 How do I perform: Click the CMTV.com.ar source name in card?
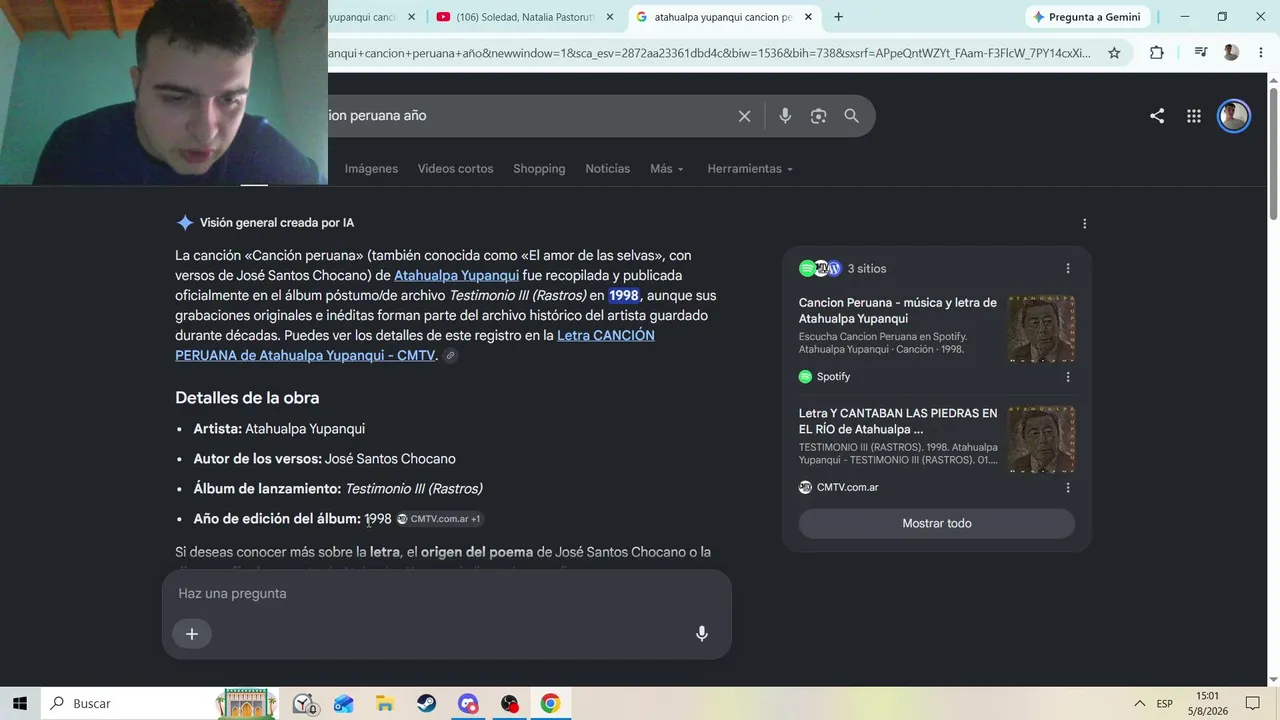[848, 488]
